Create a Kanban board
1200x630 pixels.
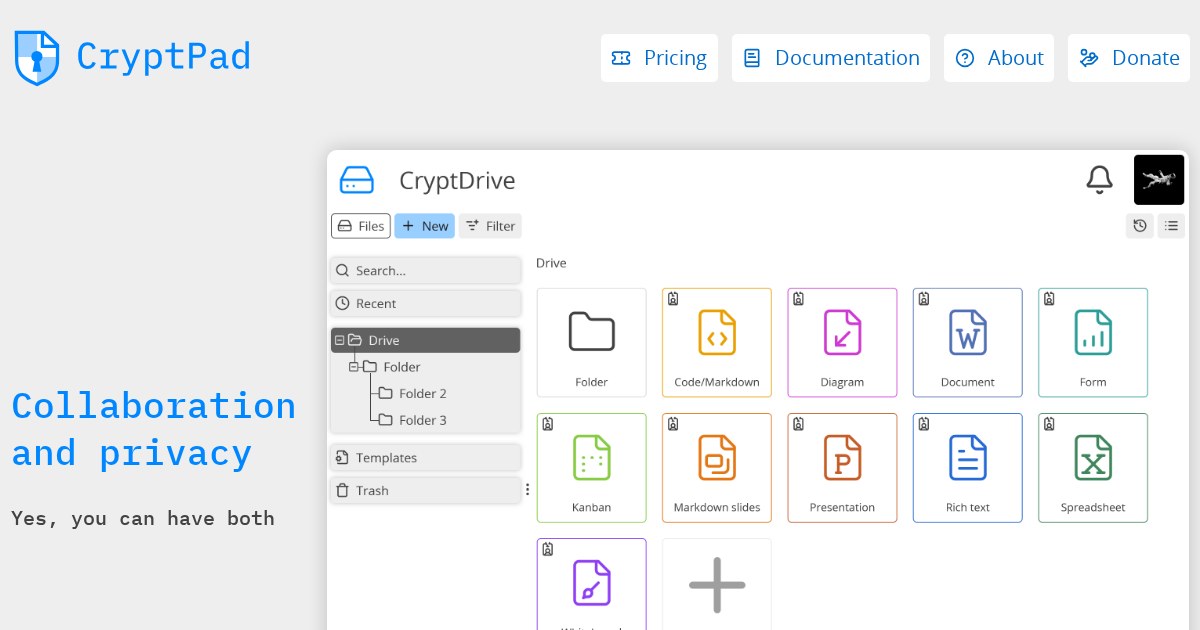tap(592, 468)
